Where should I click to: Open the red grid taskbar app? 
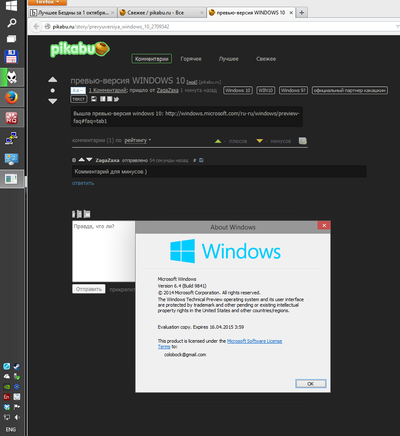click(12, 118)
